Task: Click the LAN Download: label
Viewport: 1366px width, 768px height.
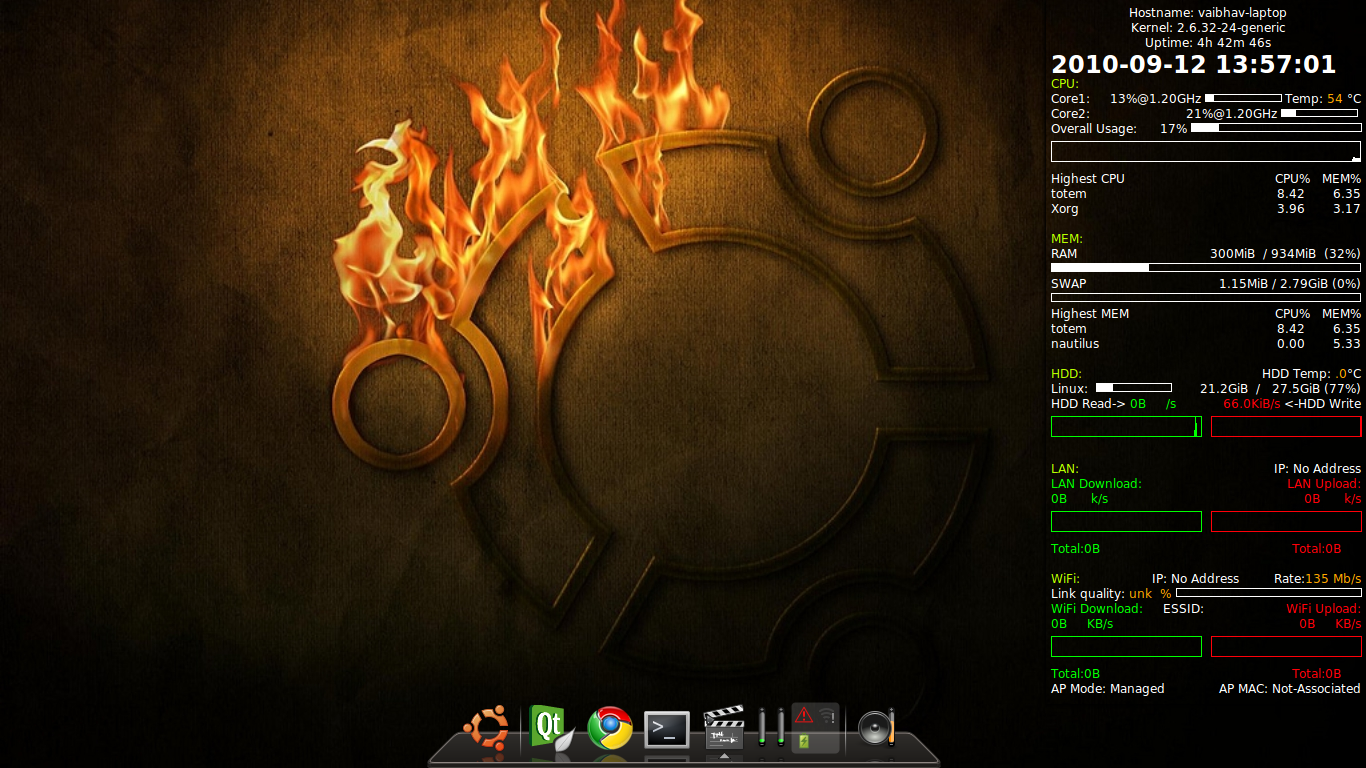Action: pos(1096,484)
